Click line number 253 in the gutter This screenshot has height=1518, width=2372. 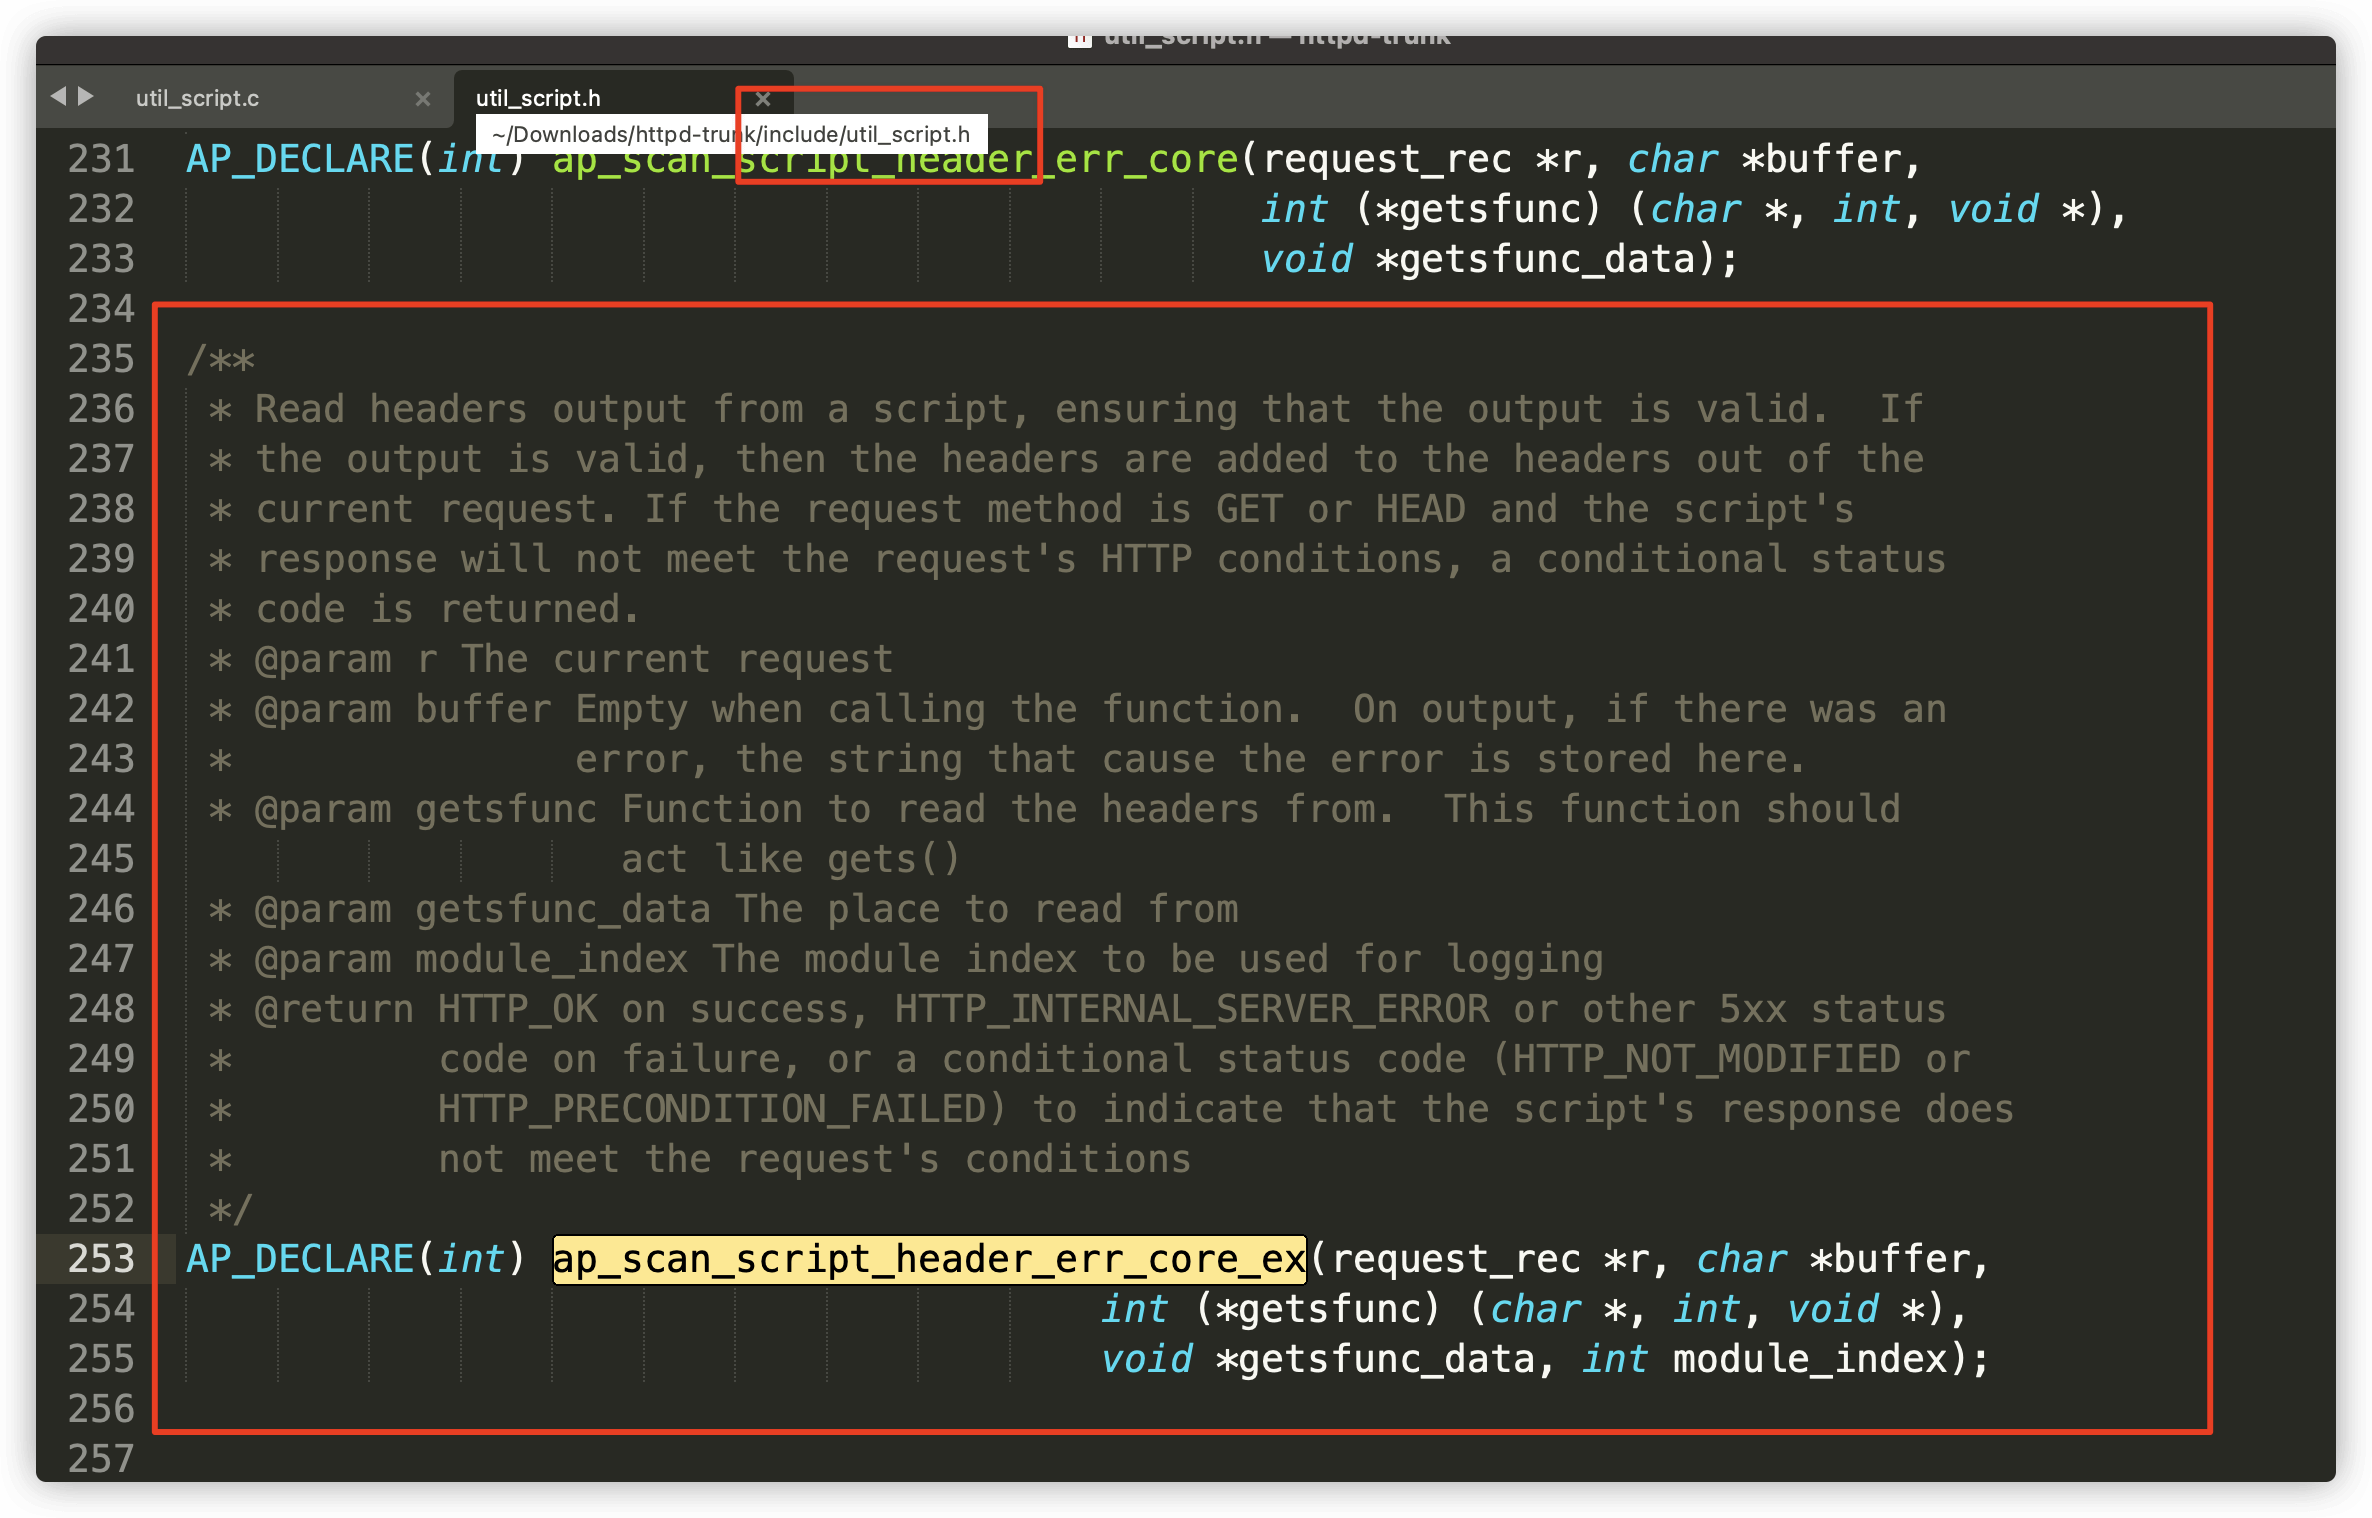pos(101,1259)
